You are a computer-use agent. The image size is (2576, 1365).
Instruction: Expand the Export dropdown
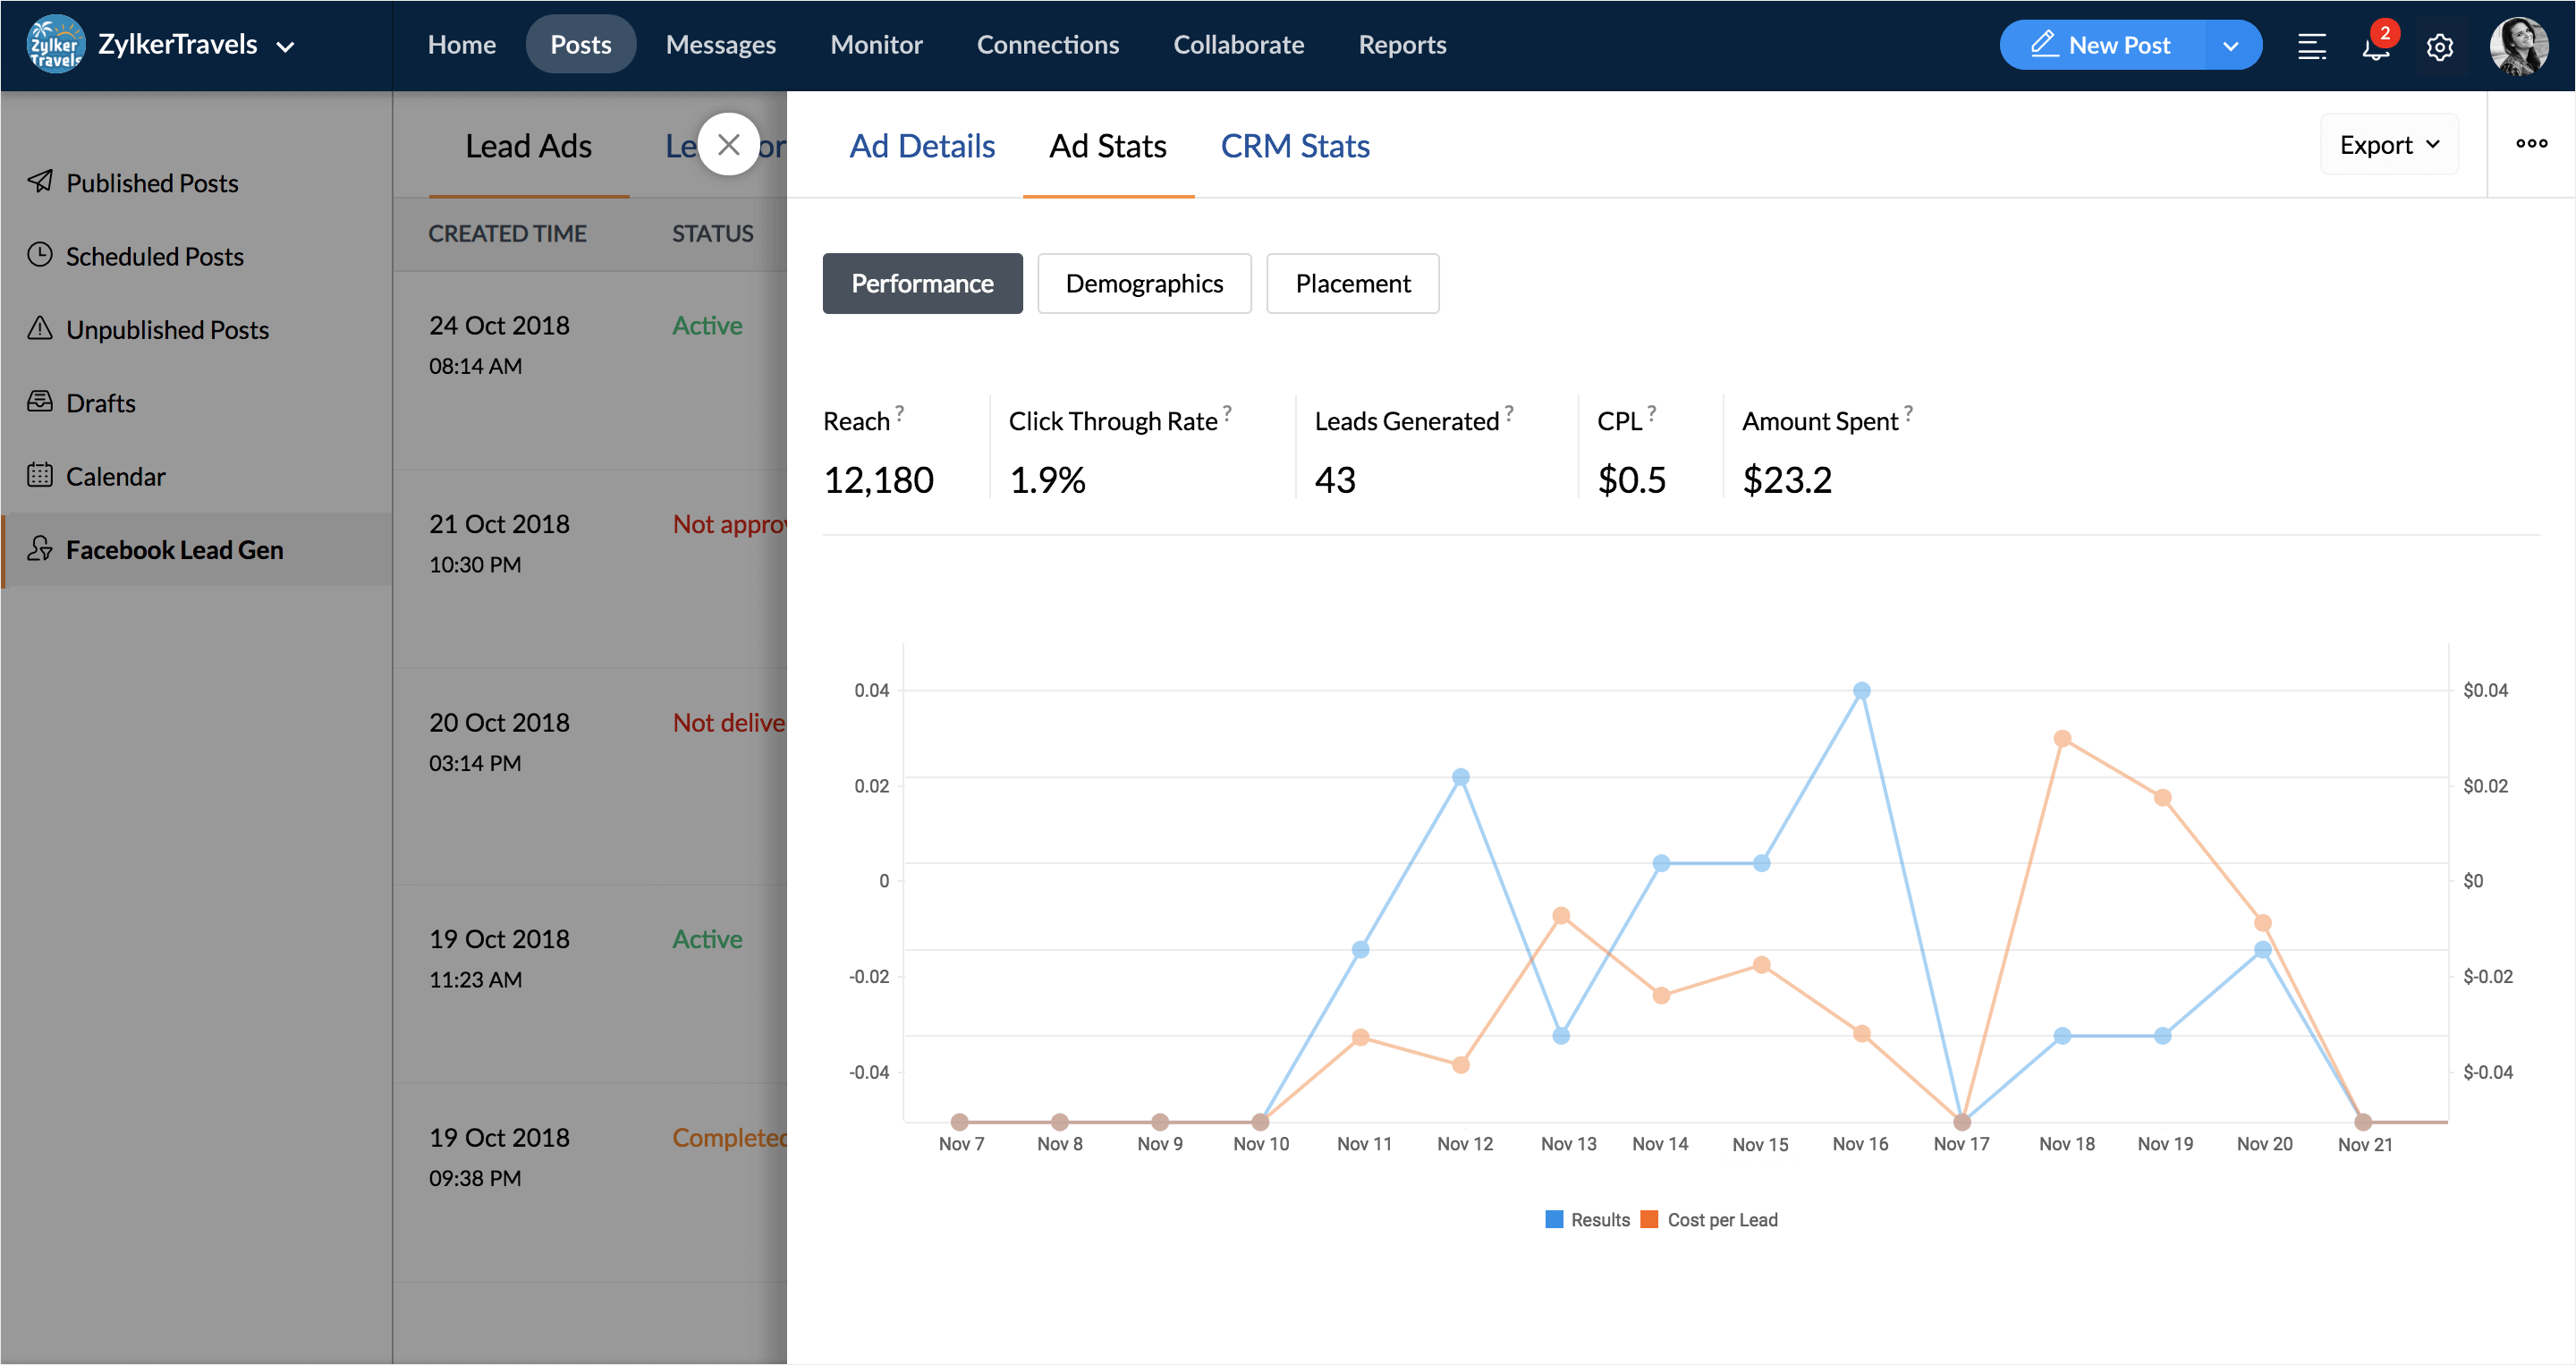click(x=2389, y=145)
